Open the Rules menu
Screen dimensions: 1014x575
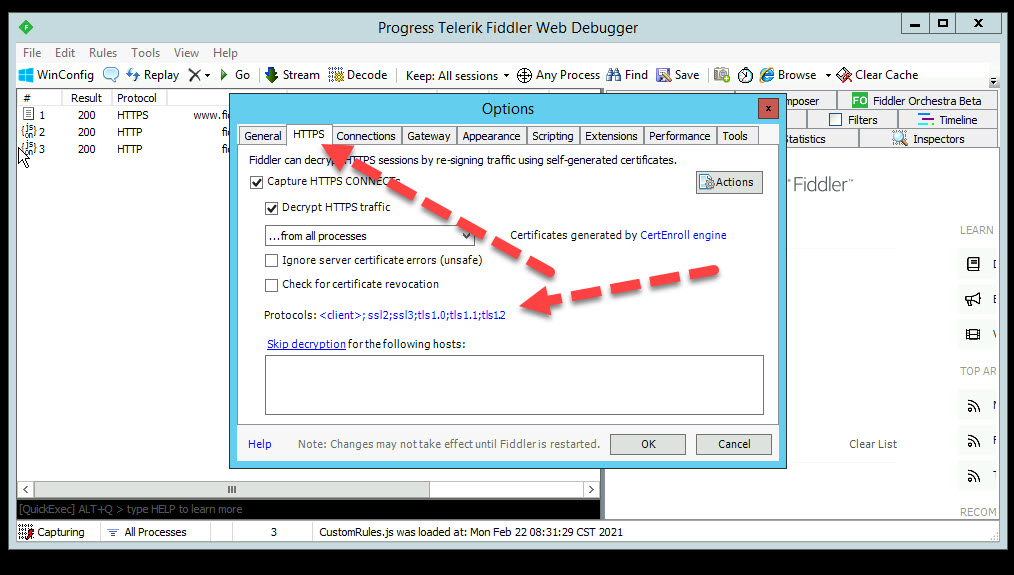(103, 53)
